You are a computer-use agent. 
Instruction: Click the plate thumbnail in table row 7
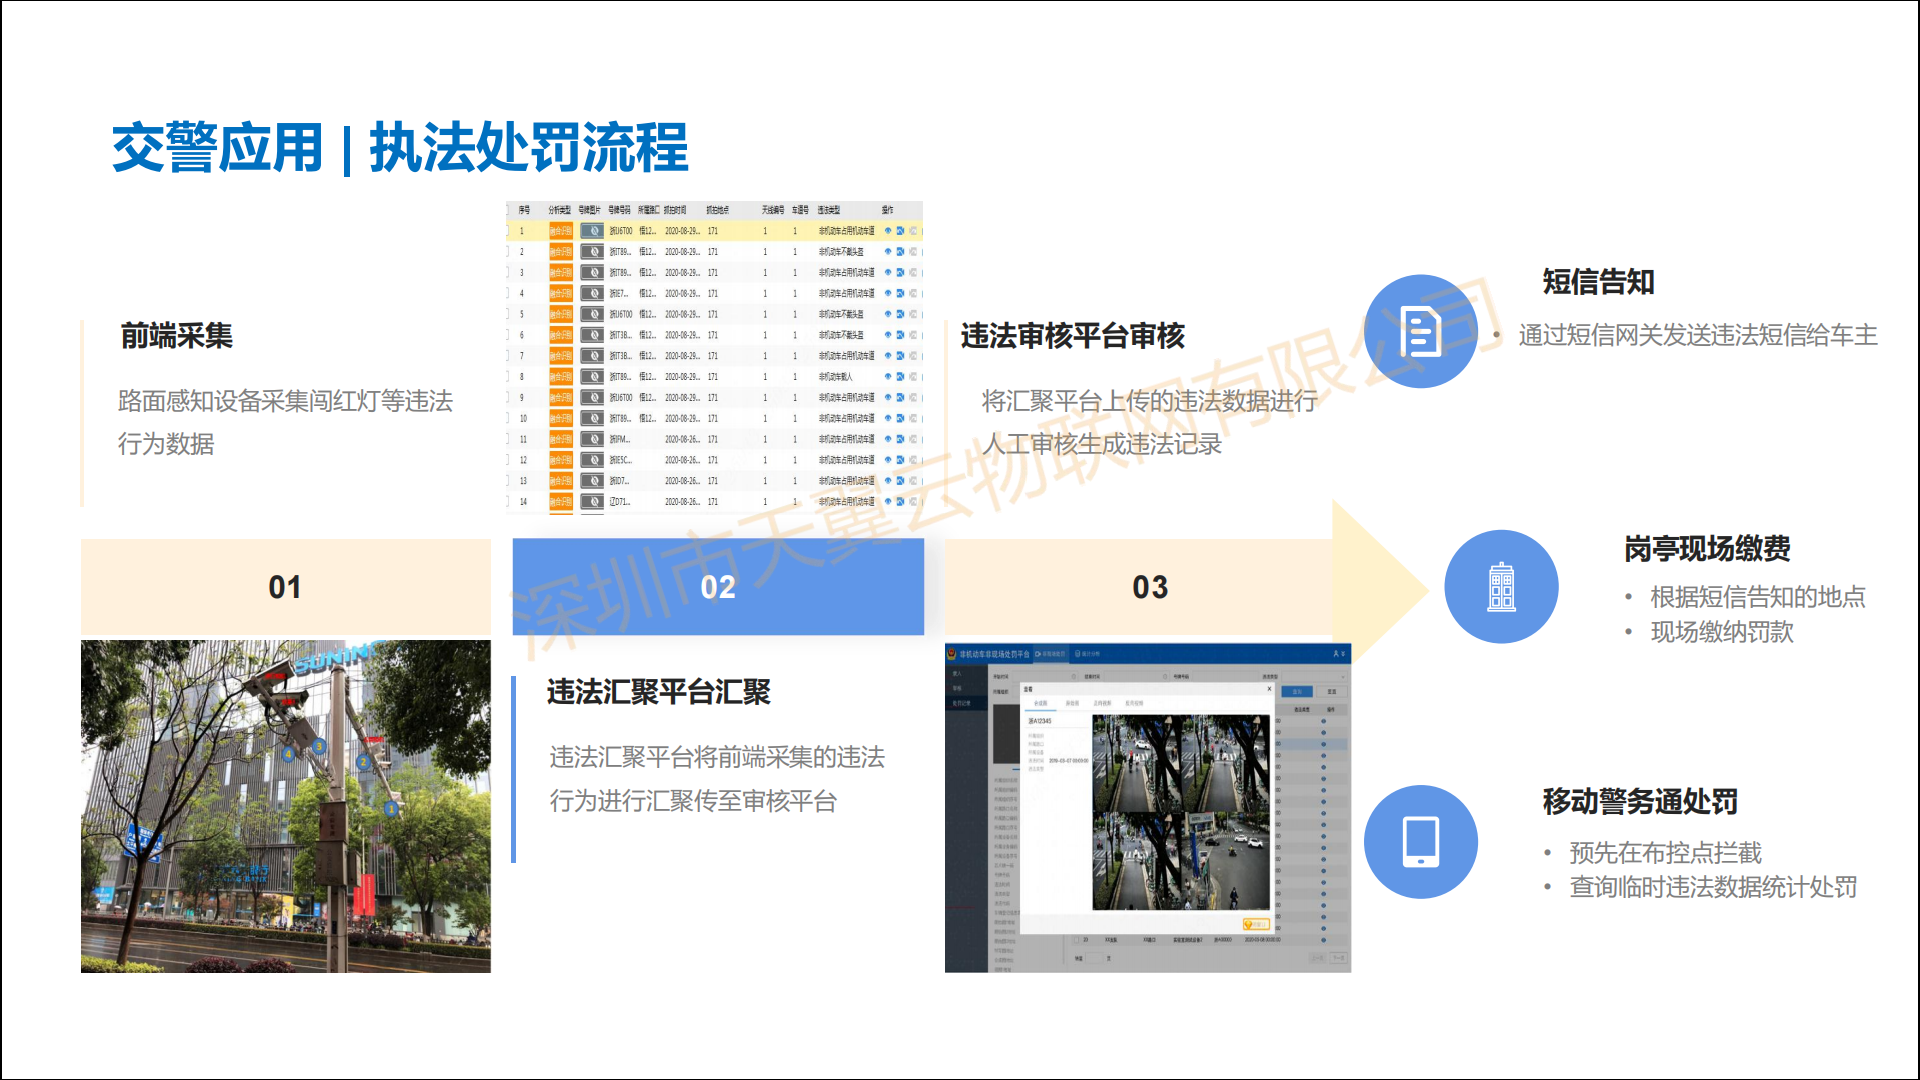tap(593, 356)
